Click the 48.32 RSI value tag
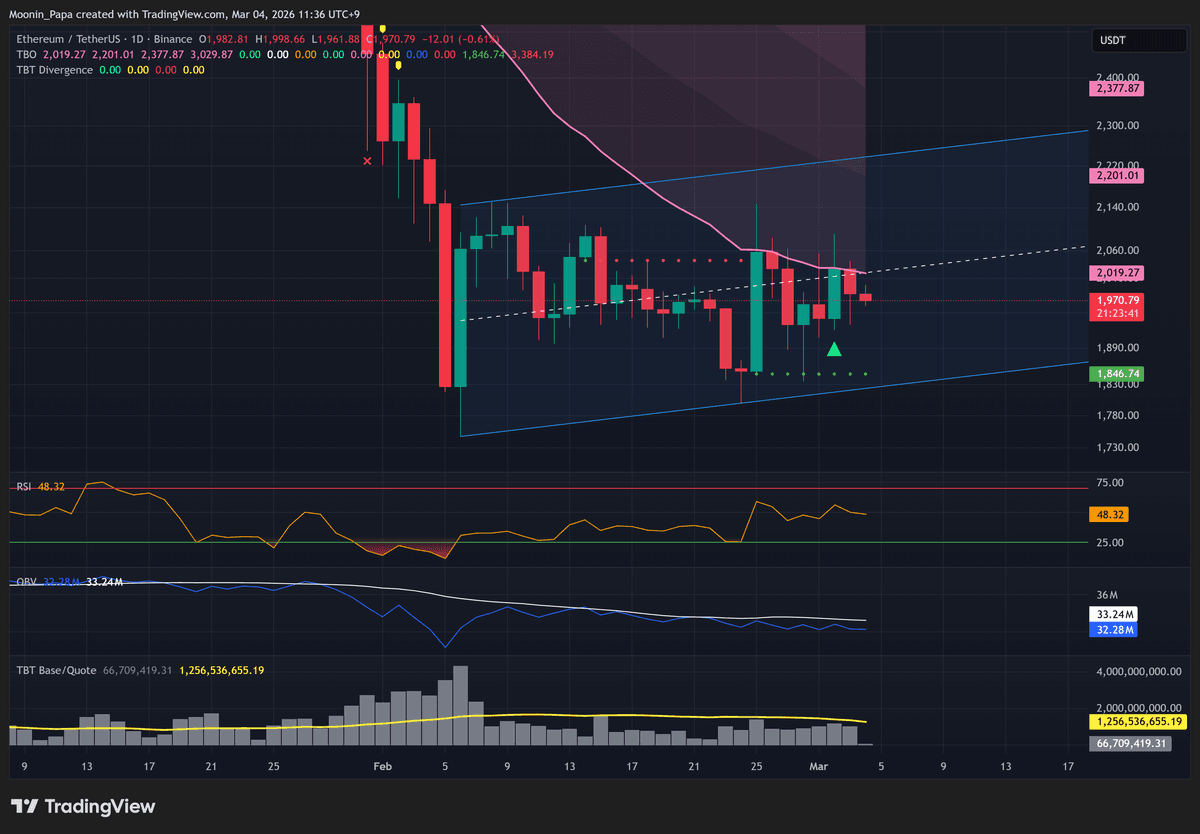This screenshot has height=834, width=1200. [1108, 514]
